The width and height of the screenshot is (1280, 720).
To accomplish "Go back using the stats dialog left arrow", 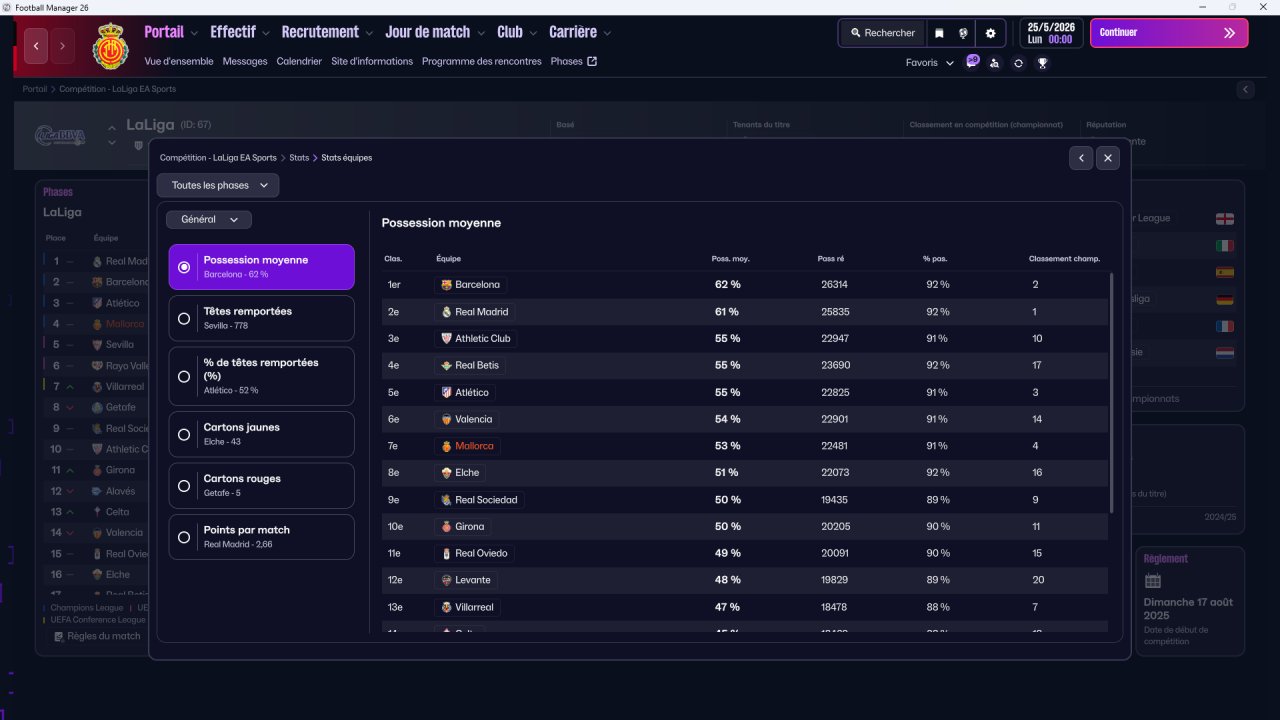I will coord(1080,158).
